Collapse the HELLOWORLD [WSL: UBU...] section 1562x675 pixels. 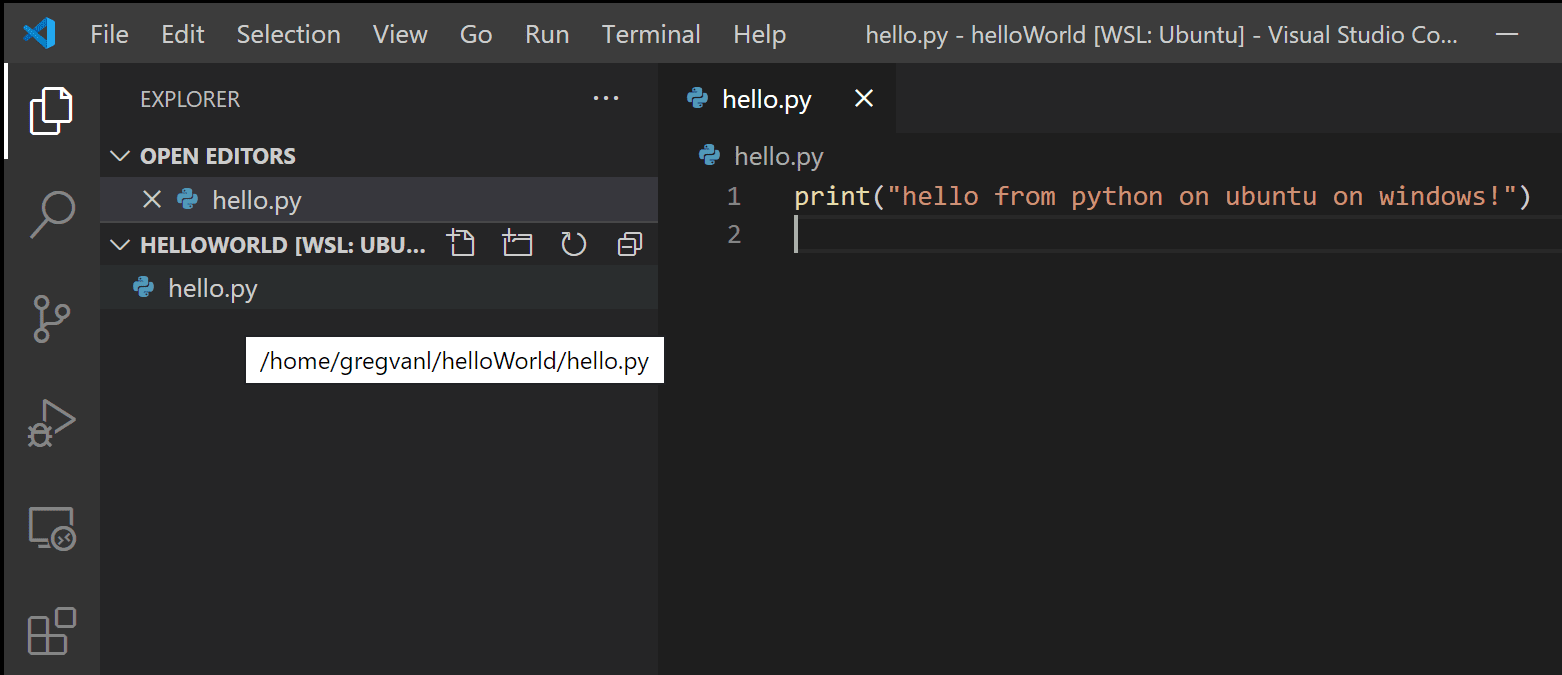[x=119, y=243]
